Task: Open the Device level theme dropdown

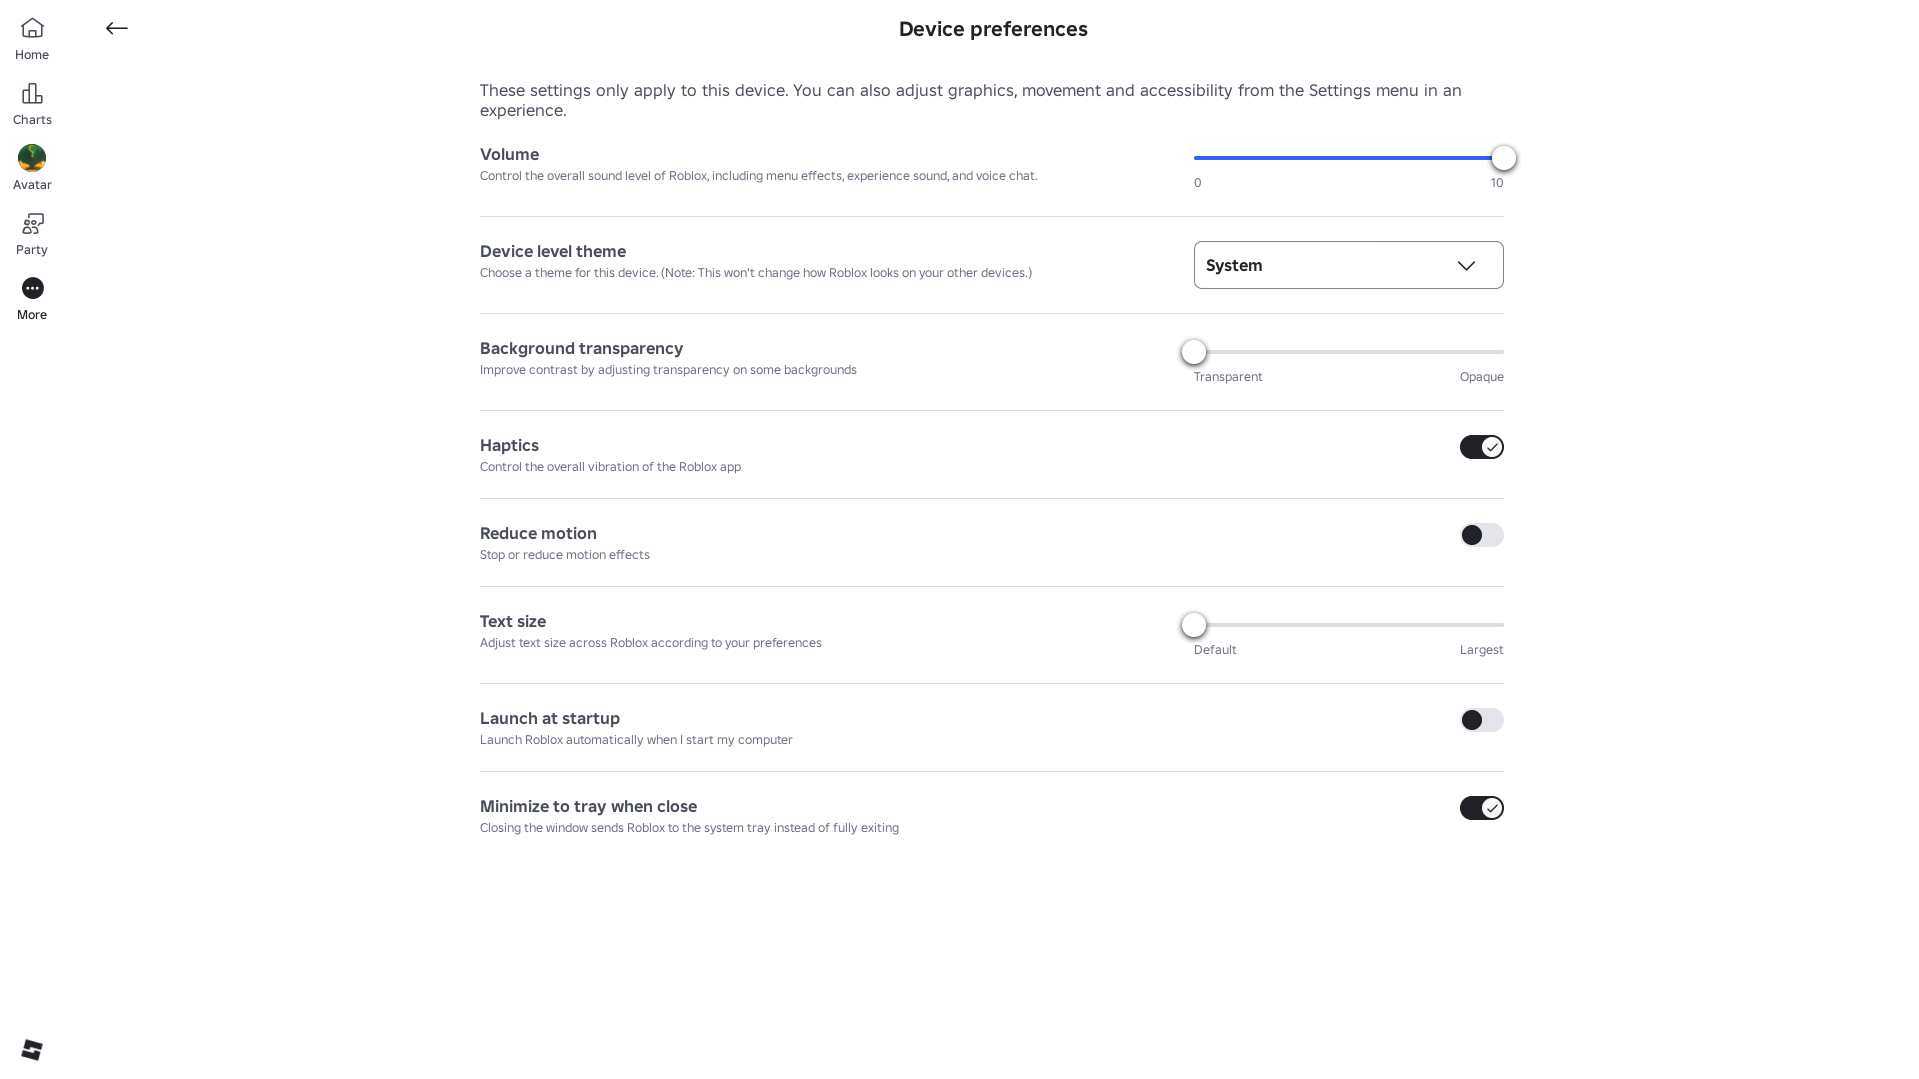Action: pos(1348,265)
